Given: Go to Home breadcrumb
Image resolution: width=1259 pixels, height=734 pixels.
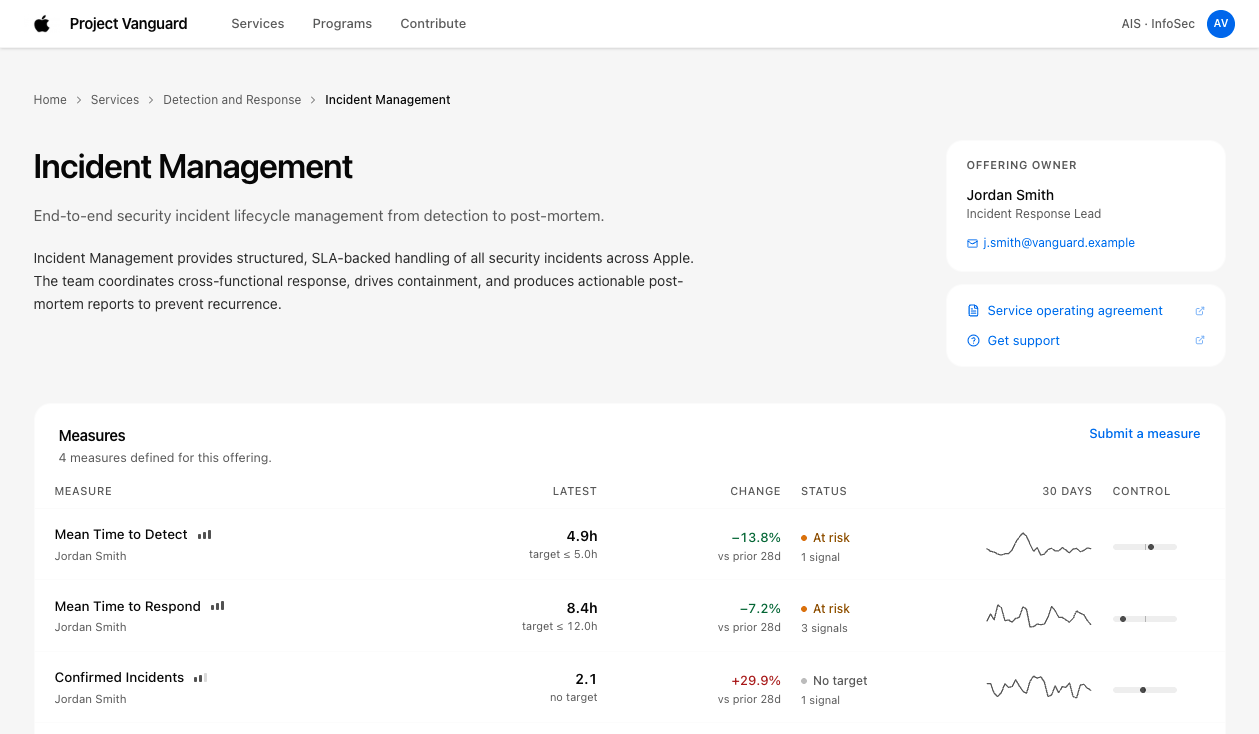Looking at the screenshot, I should coord(50,100).
